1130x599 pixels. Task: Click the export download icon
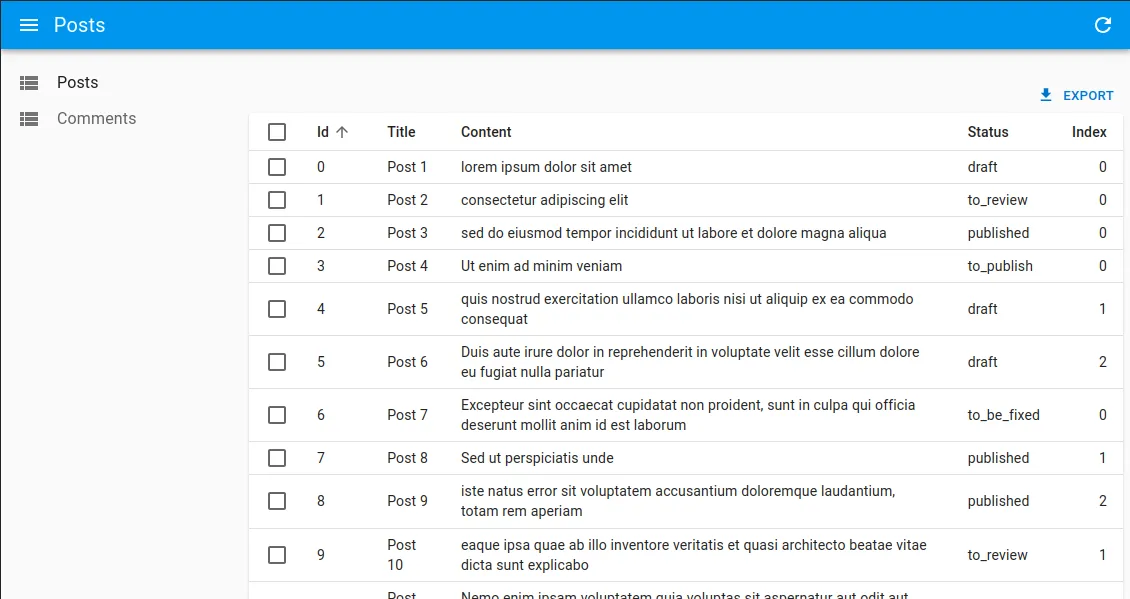pos(1046,95)
